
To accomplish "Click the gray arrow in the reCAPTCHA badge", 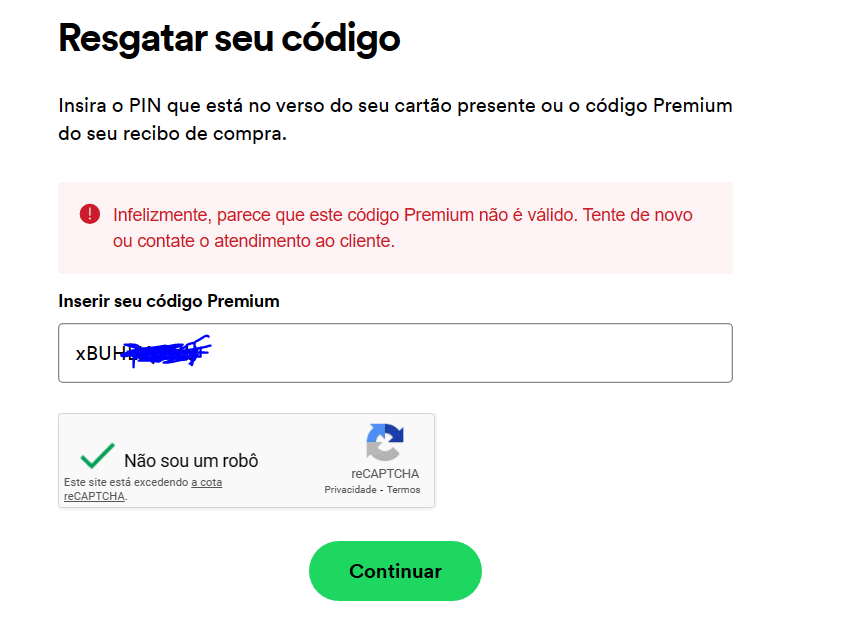I will pyautogui.click(x=383, y=450).
